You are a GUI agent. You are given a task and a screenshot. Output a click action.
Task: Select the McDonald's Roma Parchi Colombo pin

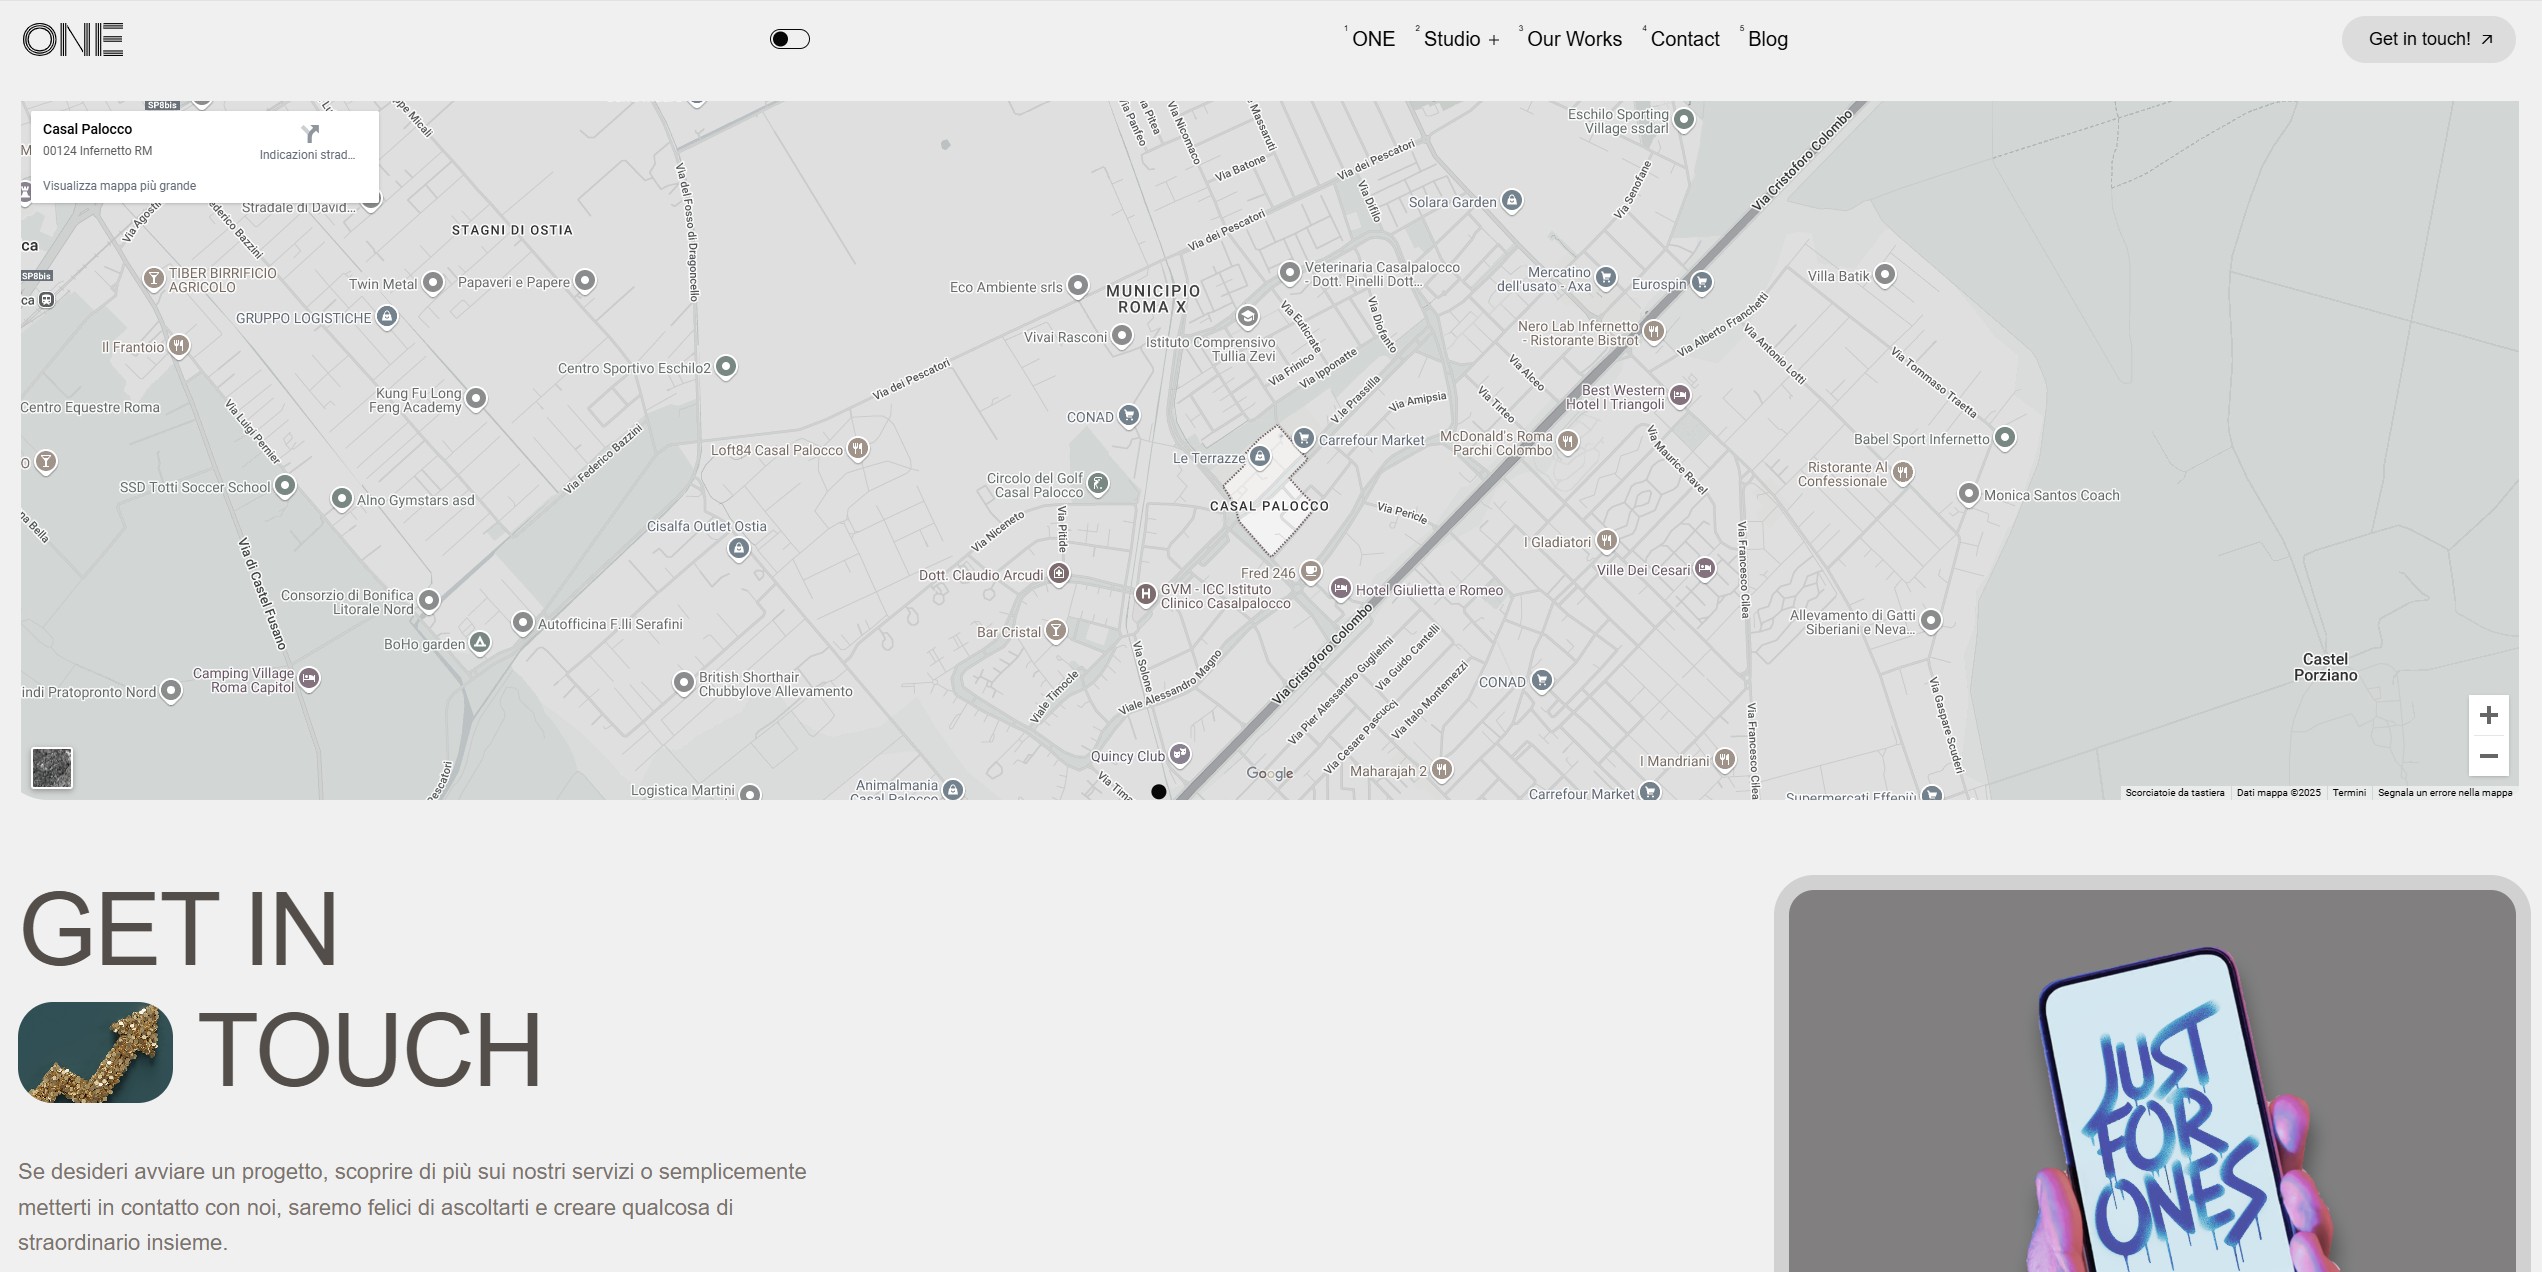coord(1568,441)
